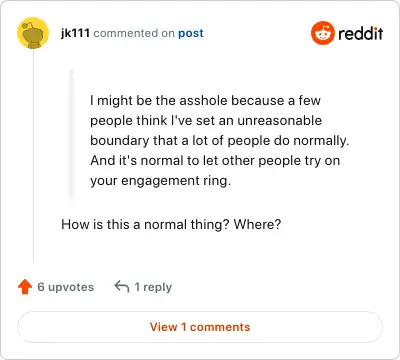Click the "6 upvotes" count label
Viewport: 400px width, 360px height.
[66, 287]
